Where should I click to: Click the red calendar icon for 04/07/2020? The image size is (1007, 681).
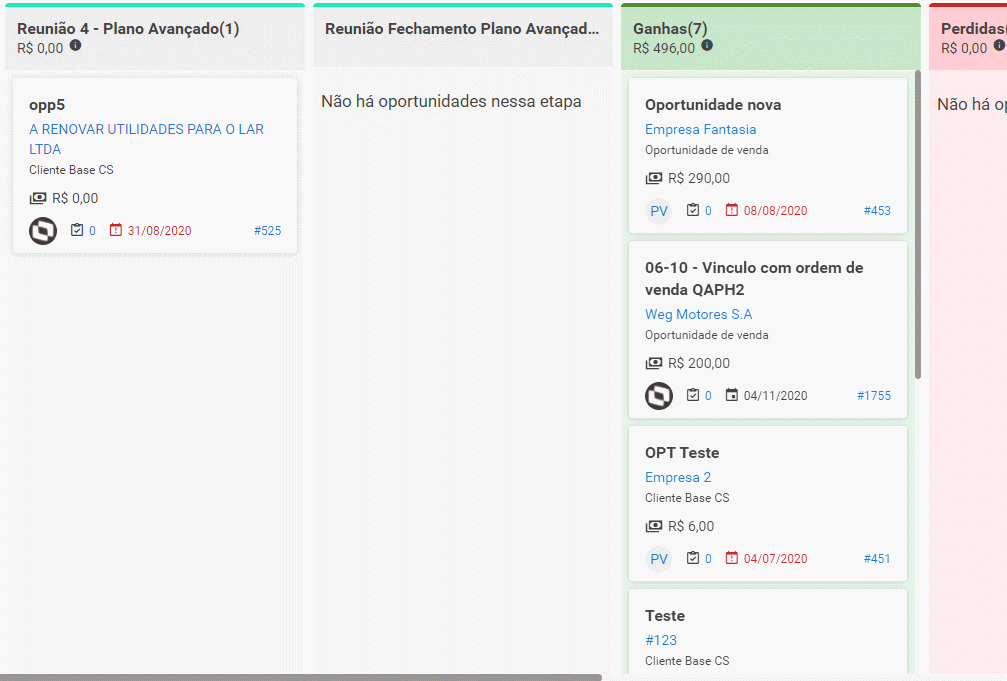point(731,558)
